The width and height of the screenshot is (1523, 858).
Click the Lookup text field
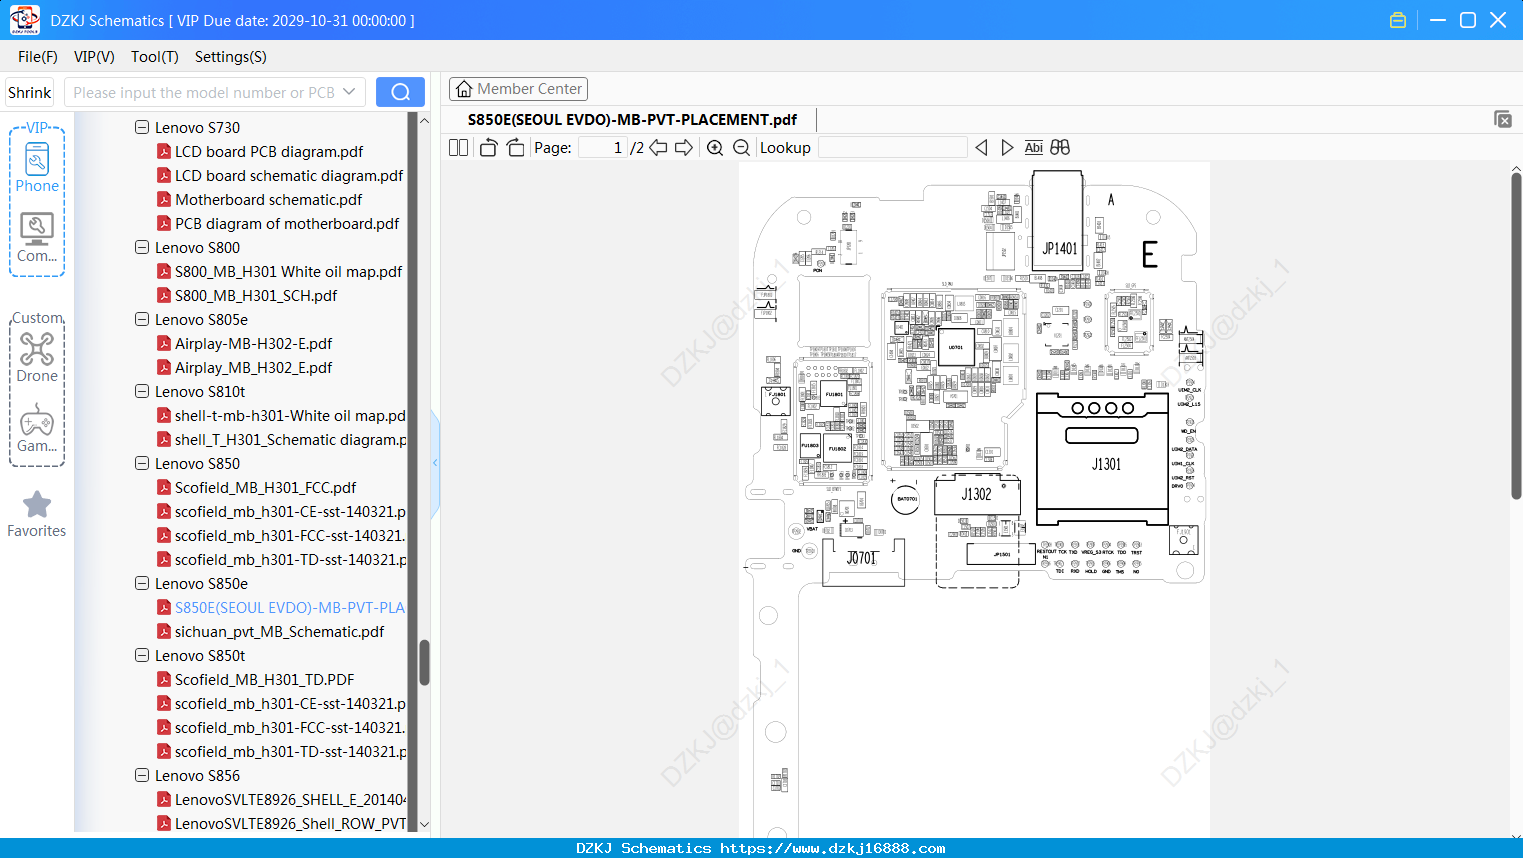893,148
